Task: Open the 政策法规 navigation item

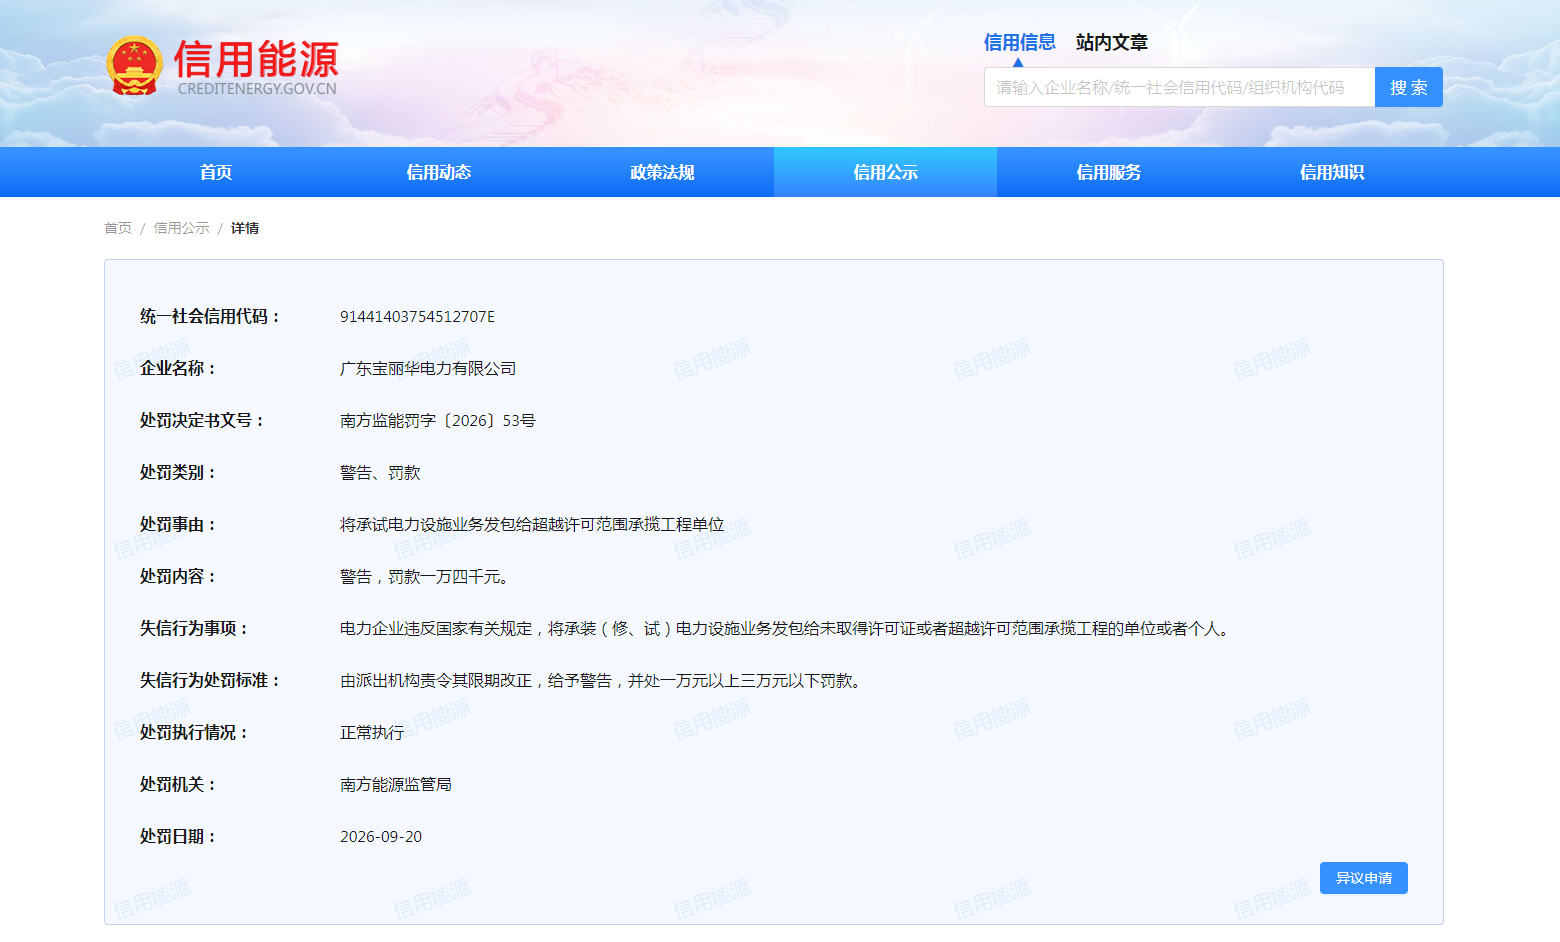Action: pyautogui.click(x=662, y=172)
